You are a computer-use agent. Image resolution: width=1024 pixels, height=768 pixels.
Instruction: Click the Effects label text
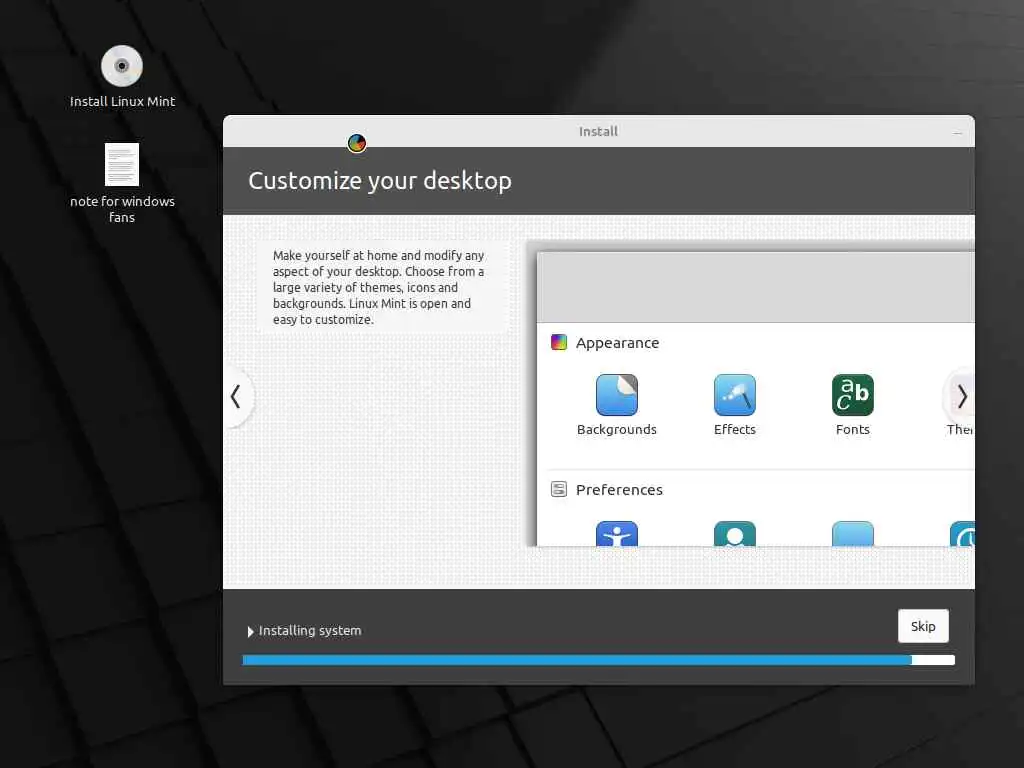(x=735, y=429)
